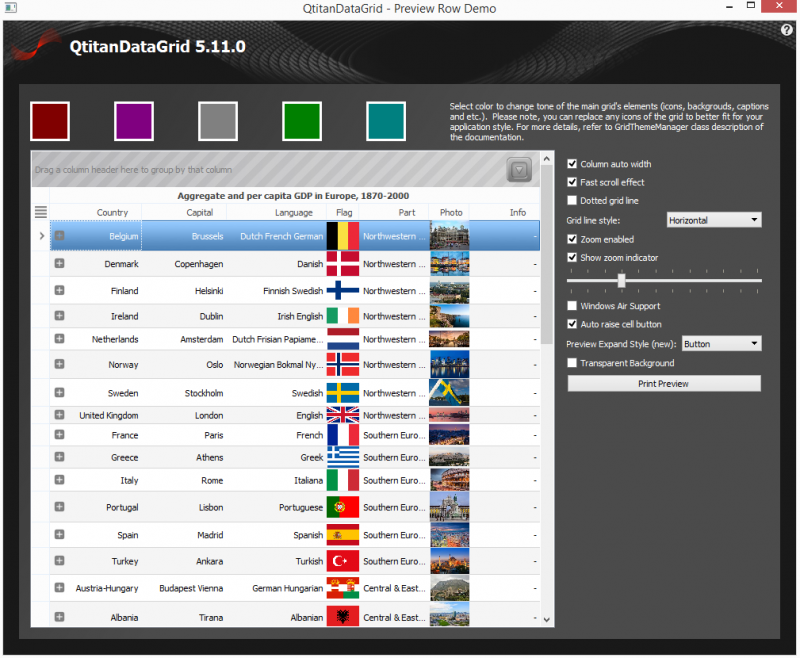Click the application icon in the title bar

tap(11, 7)
